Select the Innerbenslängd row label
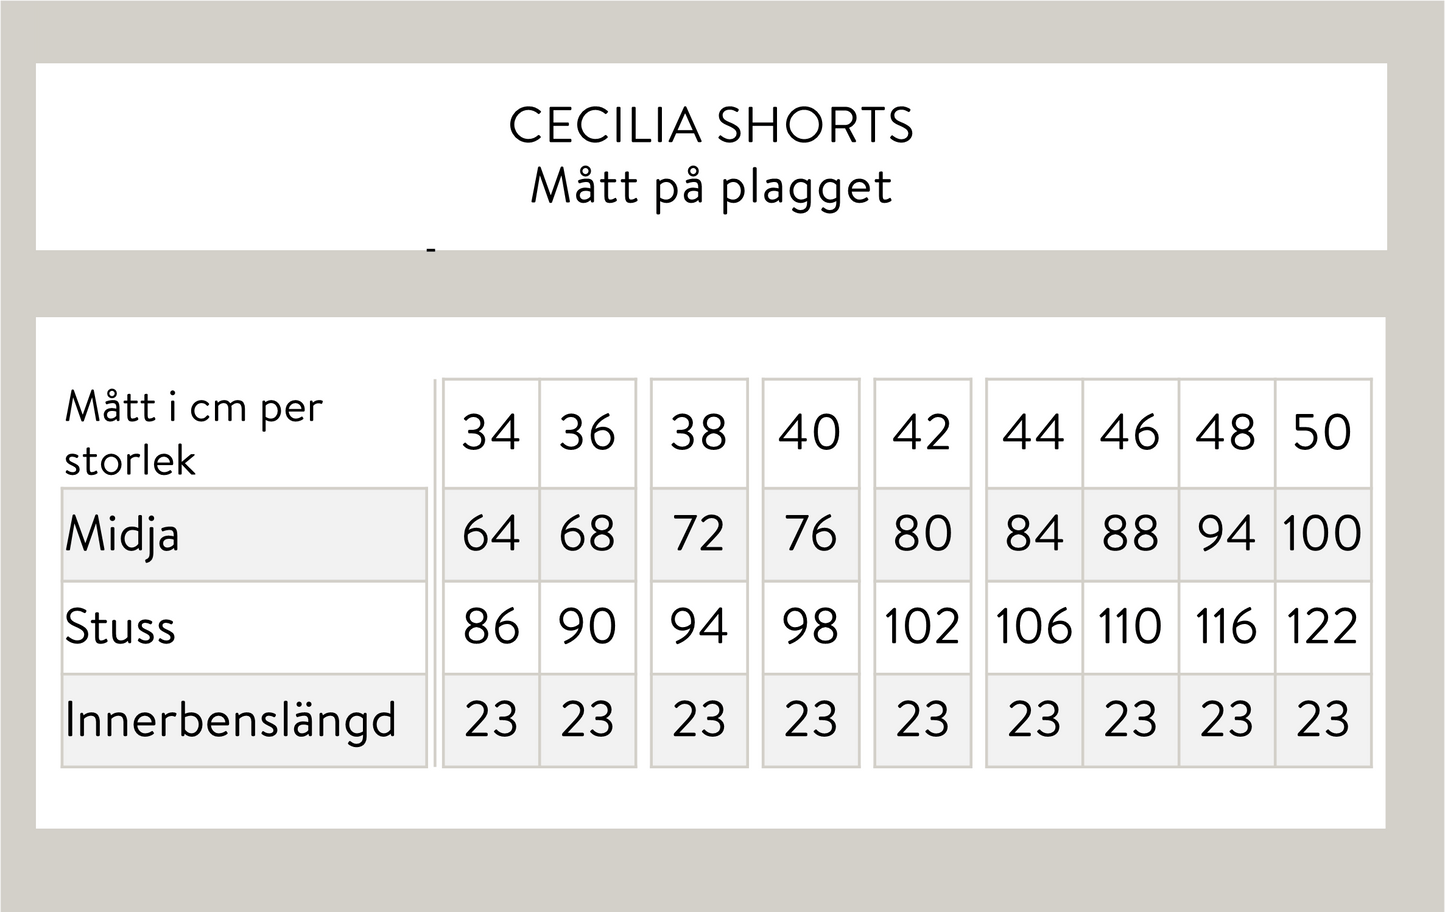 pyautogui.click(x=230, y=720)
